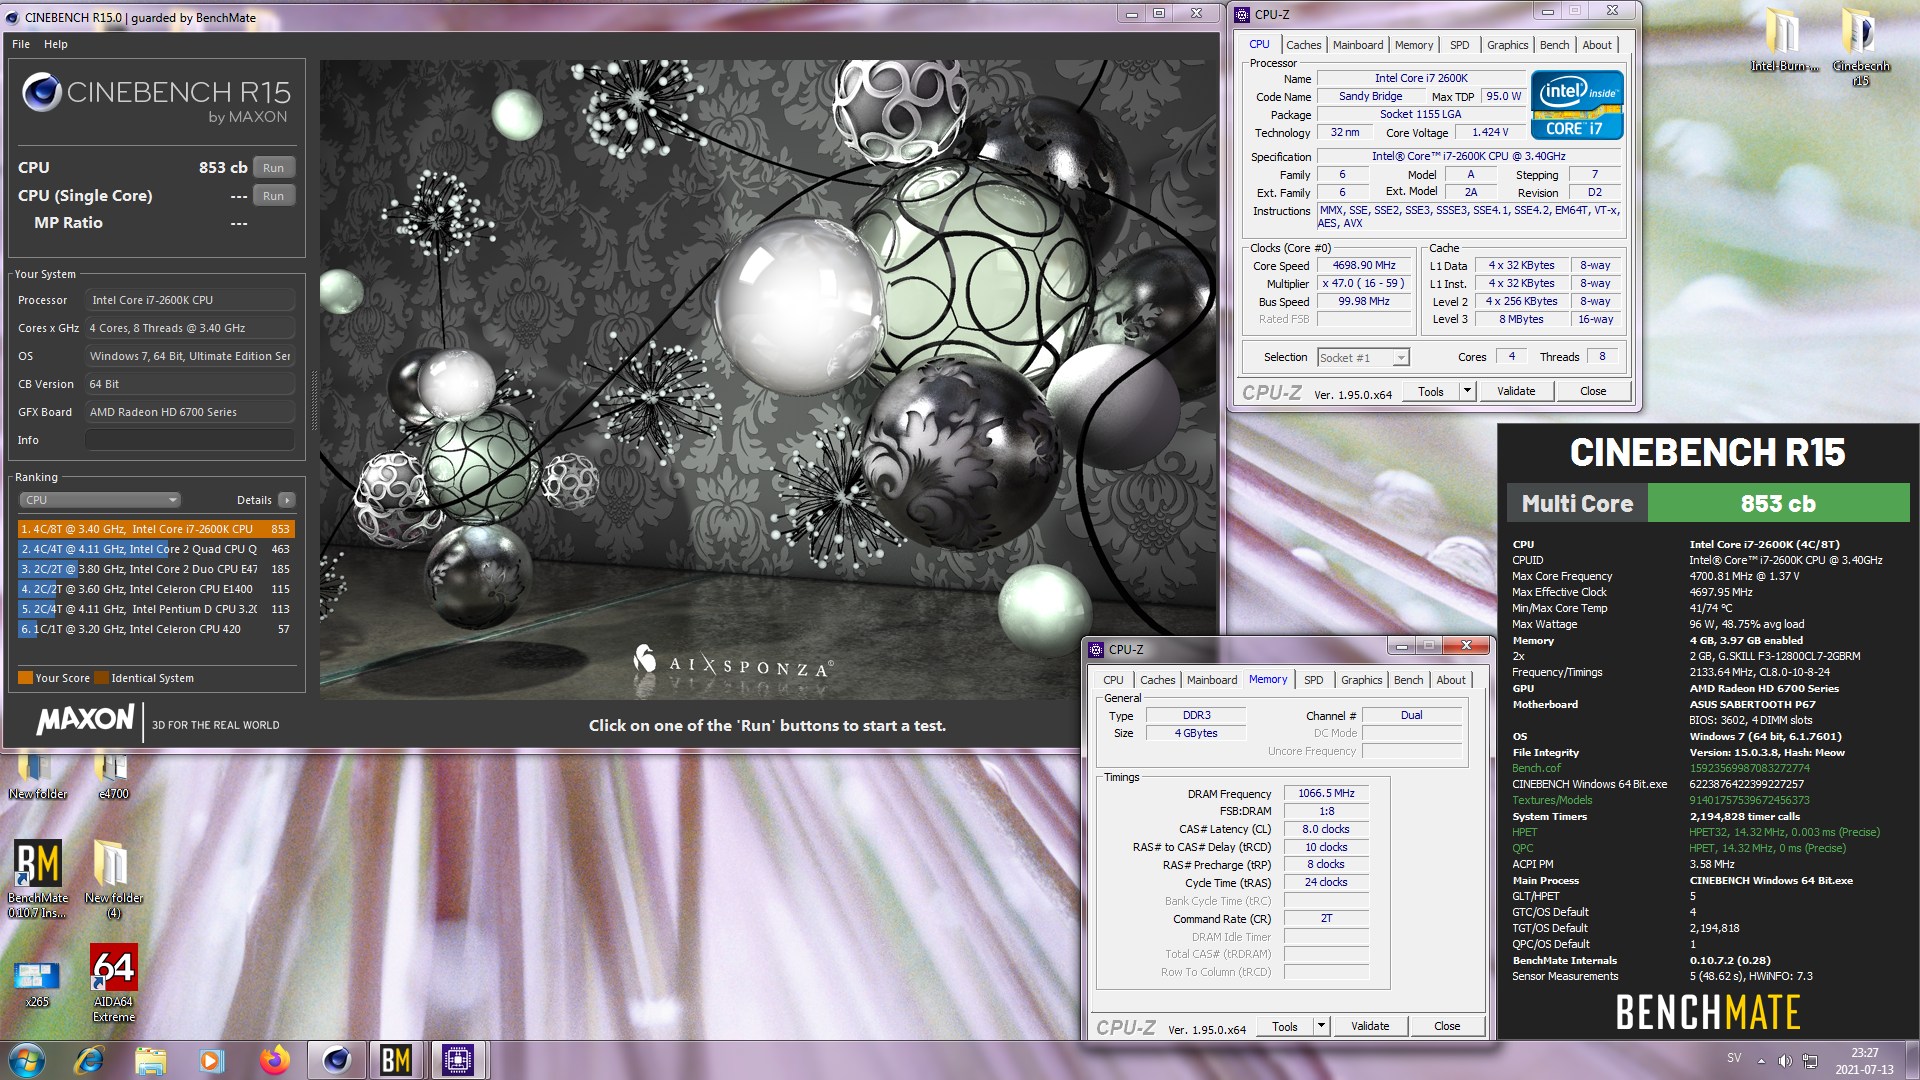Open SPD tab in top CPU-Z
This screenshot has width=1920, height=1080.
pyautogui.click(x=1460, y=45)
